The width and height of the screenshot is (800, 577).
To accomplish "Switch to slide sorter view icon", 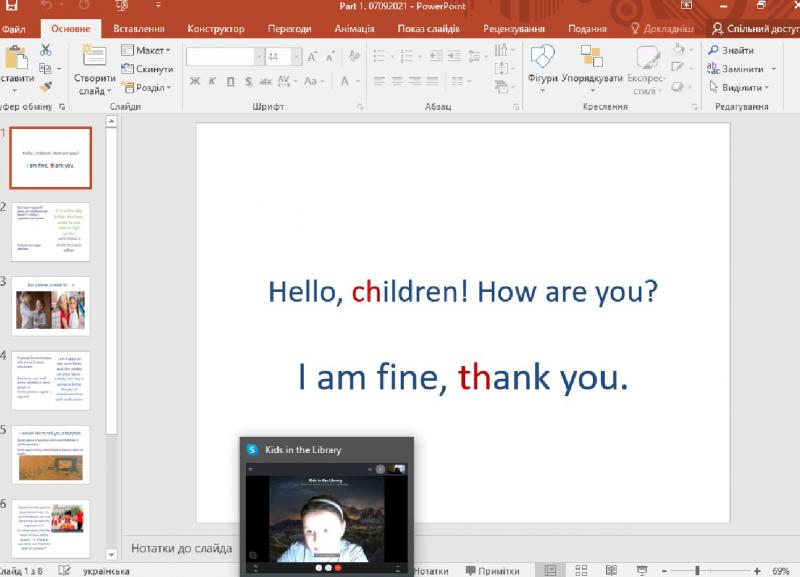I will (x=581, y=570).
